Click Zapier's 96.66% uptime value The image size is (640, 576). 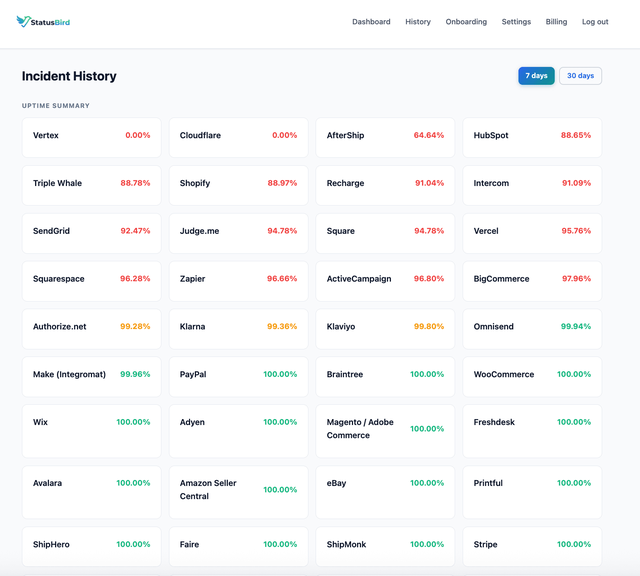click(x=282, y=278)
